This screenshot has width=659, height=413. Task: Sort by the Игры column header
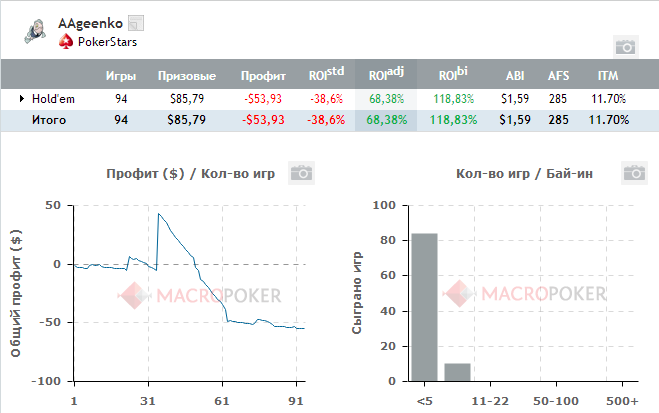point(121,75)
